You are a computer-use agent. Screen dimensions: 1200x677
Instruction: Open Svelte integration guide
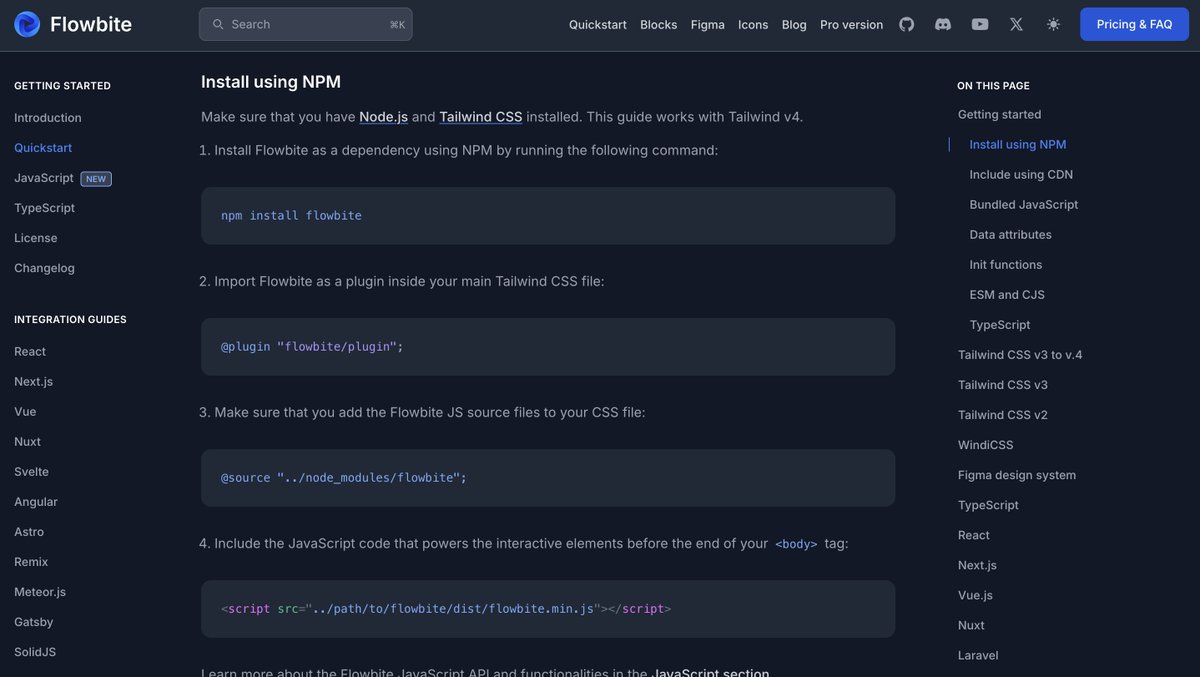[31, 472]
